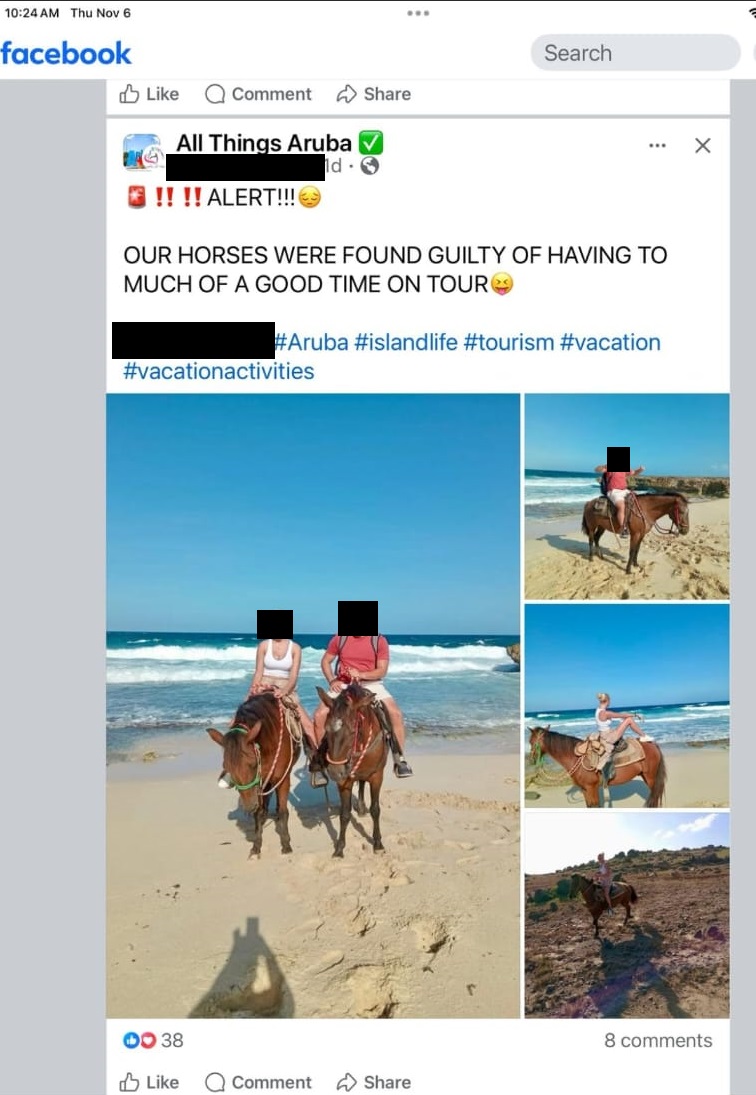Click the All Things Aruba page avatar
This screenshot has height=1095, width=756.
tap(142, 152)
